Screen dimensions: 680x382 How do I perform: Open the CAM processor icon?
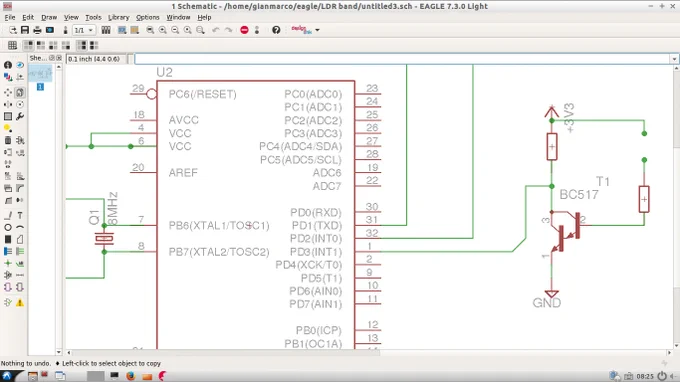point(50,30)
